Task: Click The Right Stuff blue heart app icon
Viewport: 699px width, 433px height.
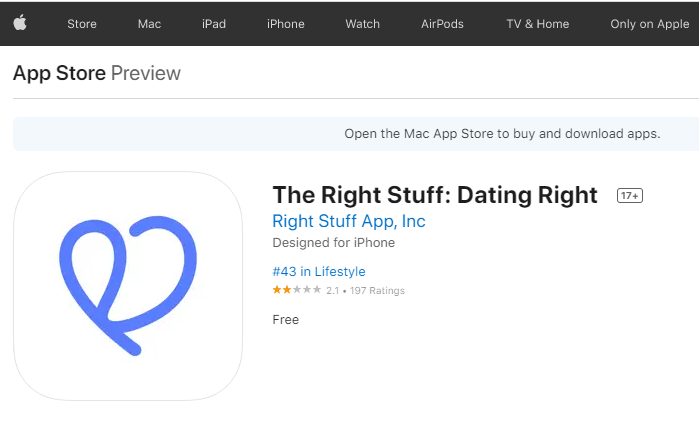Action: tap(128, 286)
